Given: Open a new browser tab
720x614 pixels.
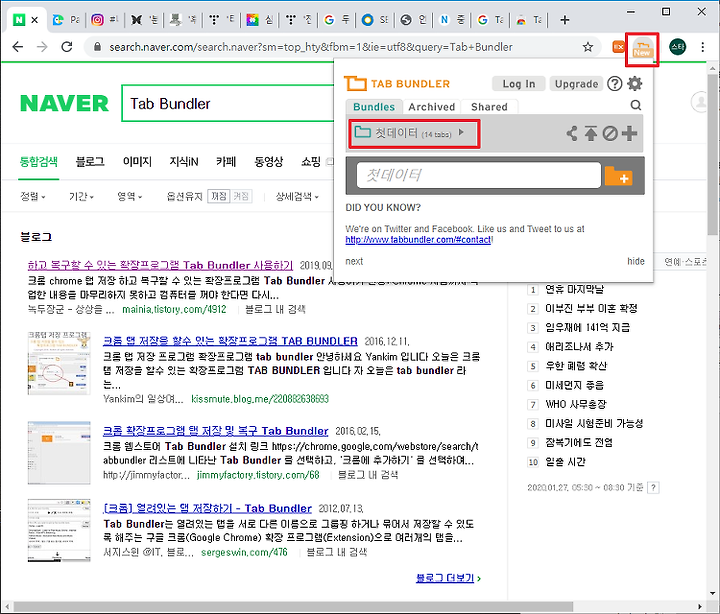Looking at the screenshot, I should click(x=565, y=20).
